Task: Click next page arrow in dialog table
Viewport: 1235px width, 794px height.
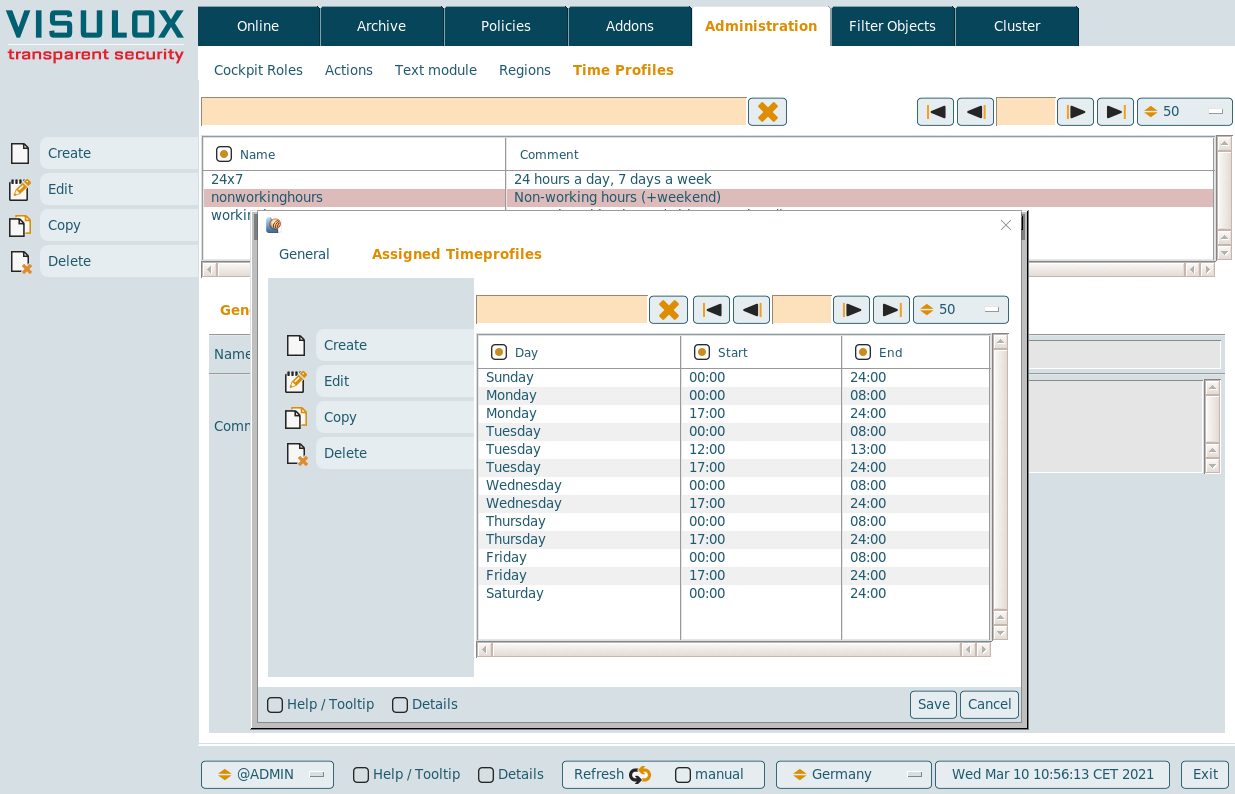Action: tap(851, 310)
